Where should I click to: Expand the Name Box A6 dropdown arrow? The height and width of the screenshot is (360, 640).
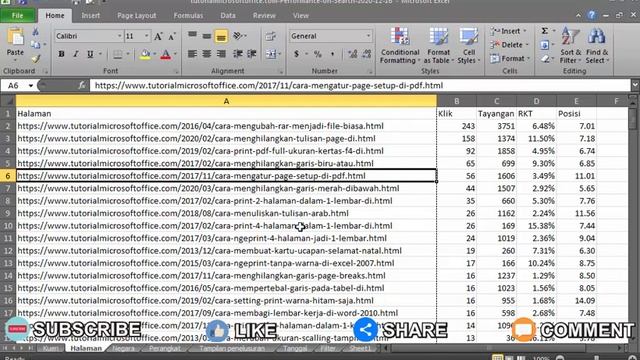tap(31, 86)
